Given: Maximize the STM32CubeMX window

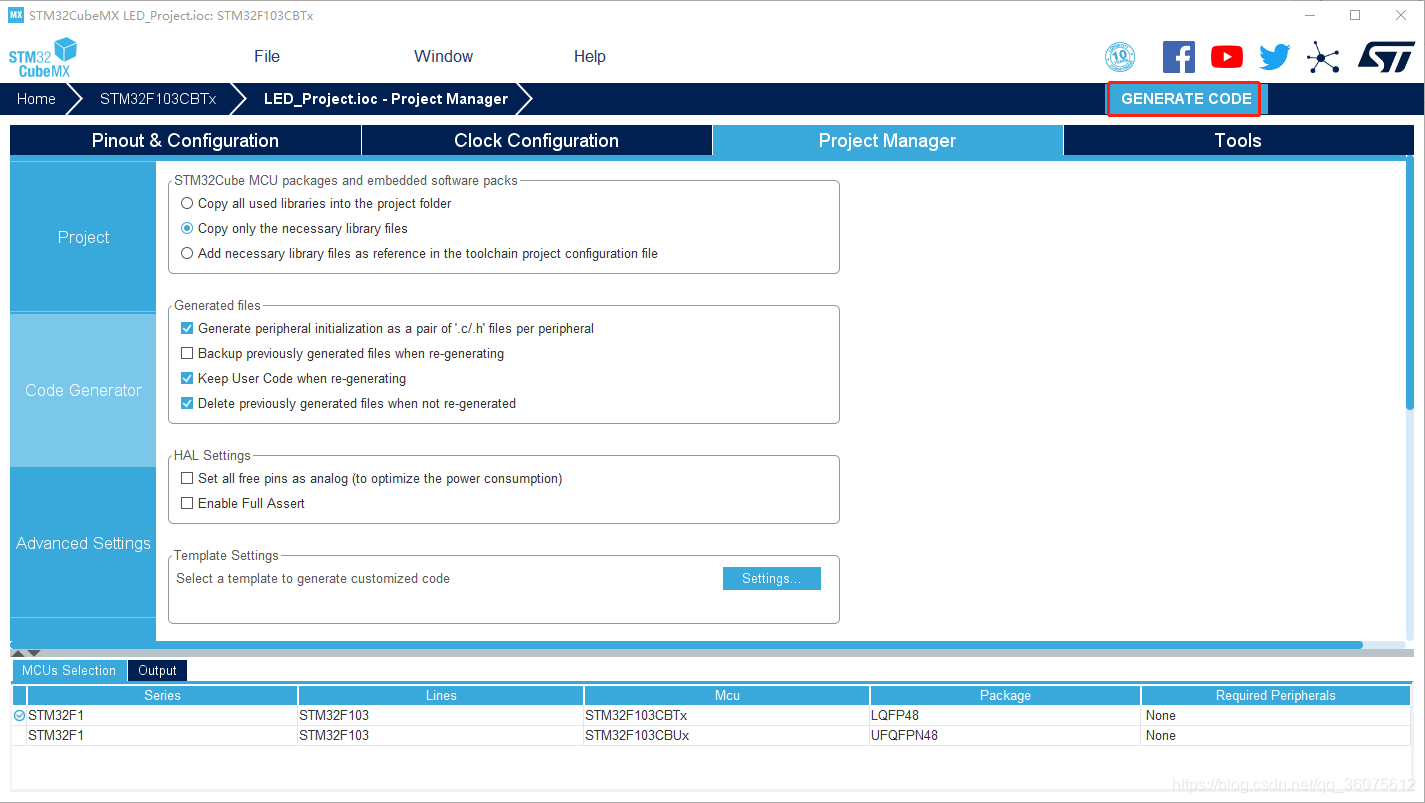Looking at the screenshot, I should pos(1355,15).
